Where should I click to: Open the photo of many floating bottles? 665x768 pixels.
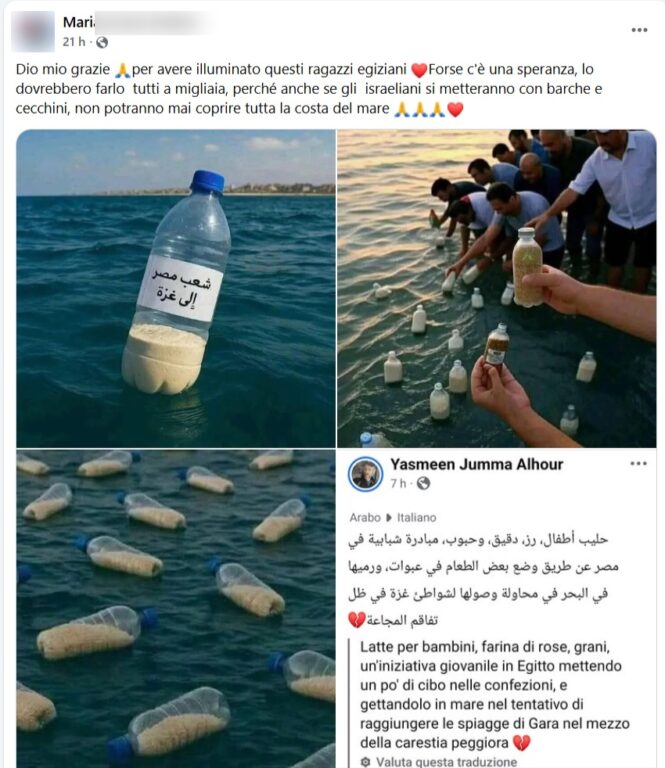176,609
